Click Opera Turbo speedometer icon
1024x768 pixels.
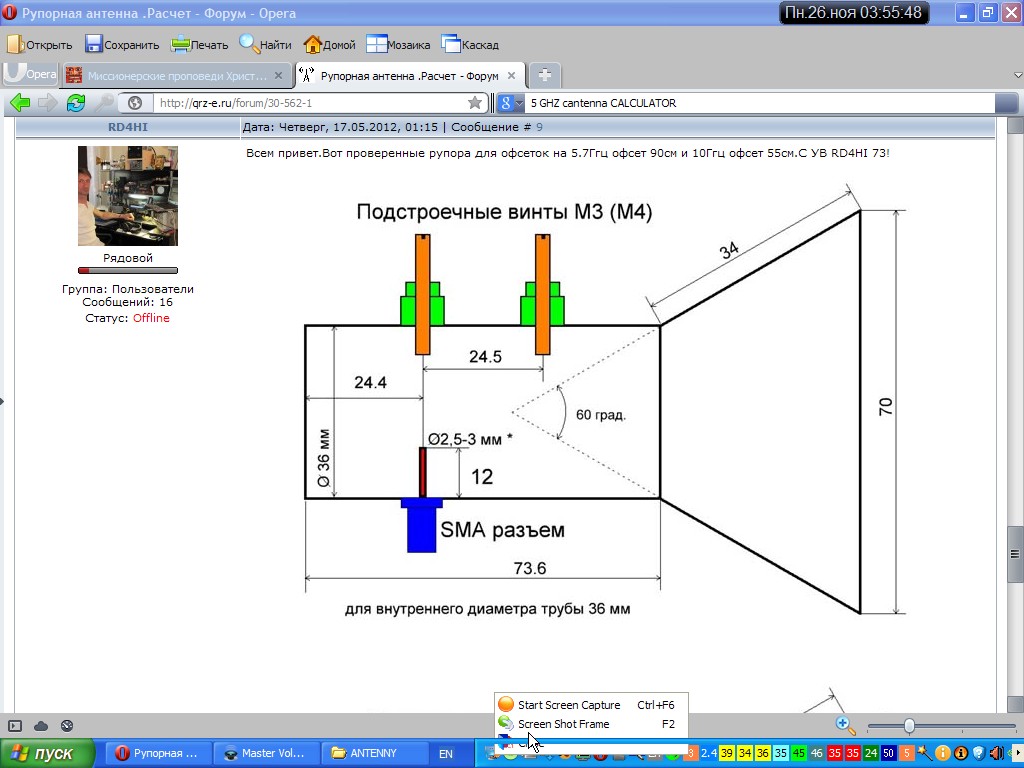pyautogui.click(x=67, y=726)
